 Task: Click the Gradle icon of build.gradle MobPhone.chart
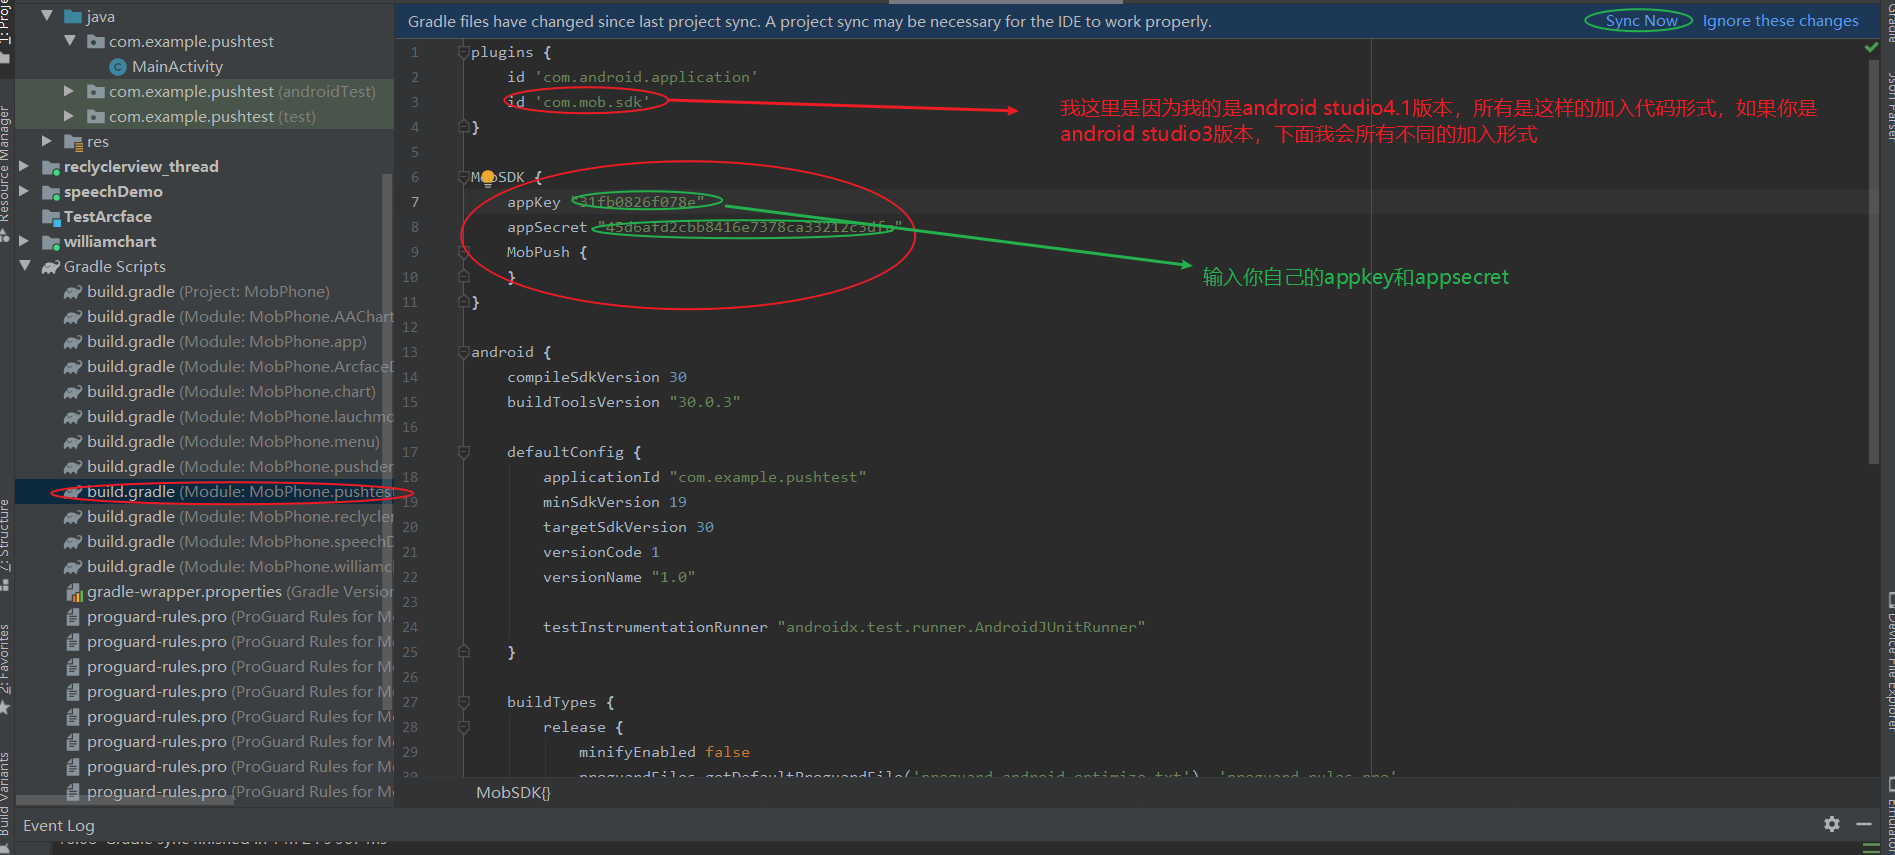(x=73, y=392)
